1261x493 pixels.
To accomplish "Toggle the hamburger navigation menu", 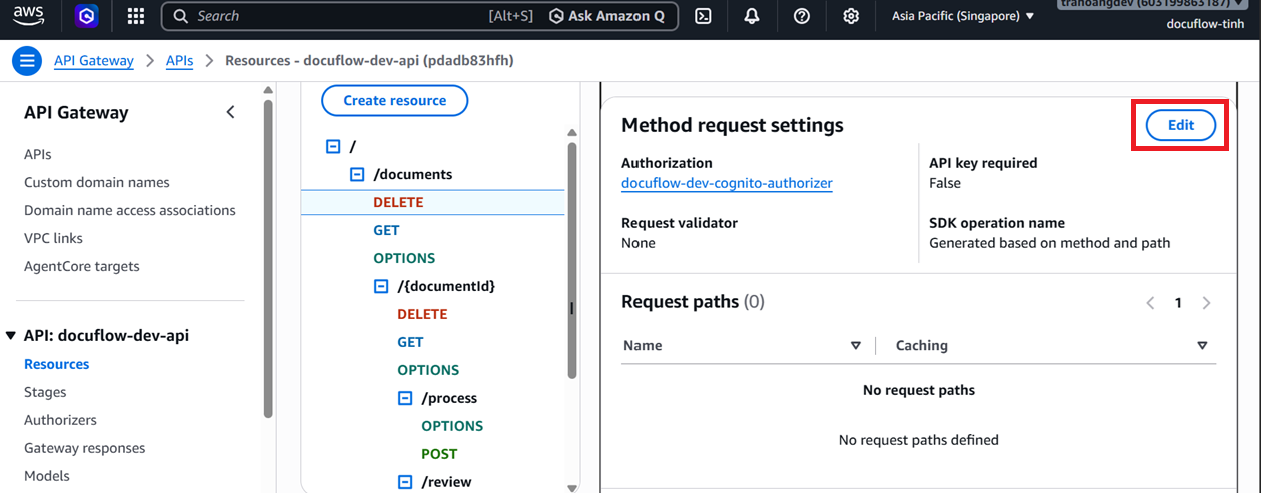I will click(x=27, y=60).
